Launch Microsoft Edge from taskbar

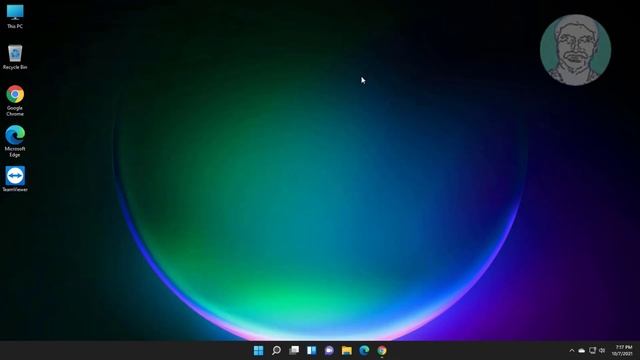click(x=364, y=350)
